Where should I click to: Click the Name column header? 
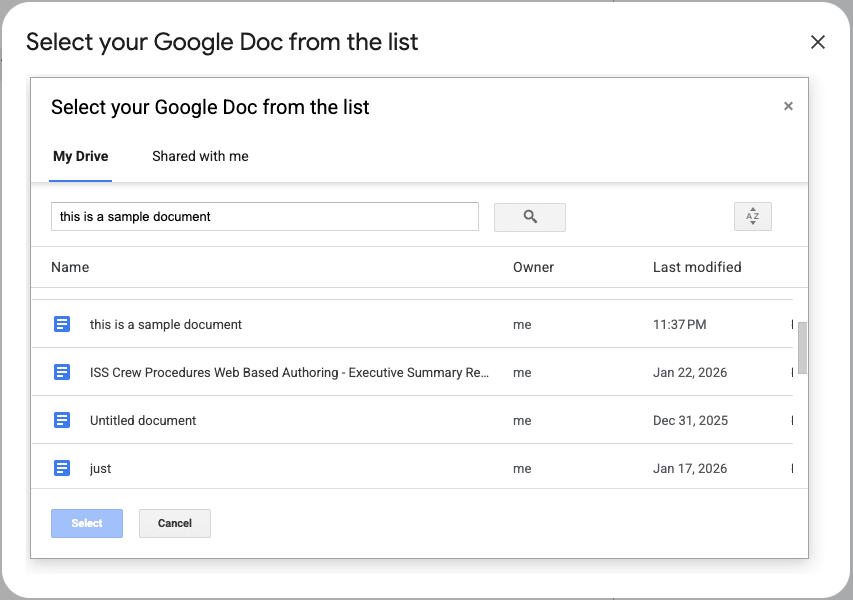click(70, 267)
